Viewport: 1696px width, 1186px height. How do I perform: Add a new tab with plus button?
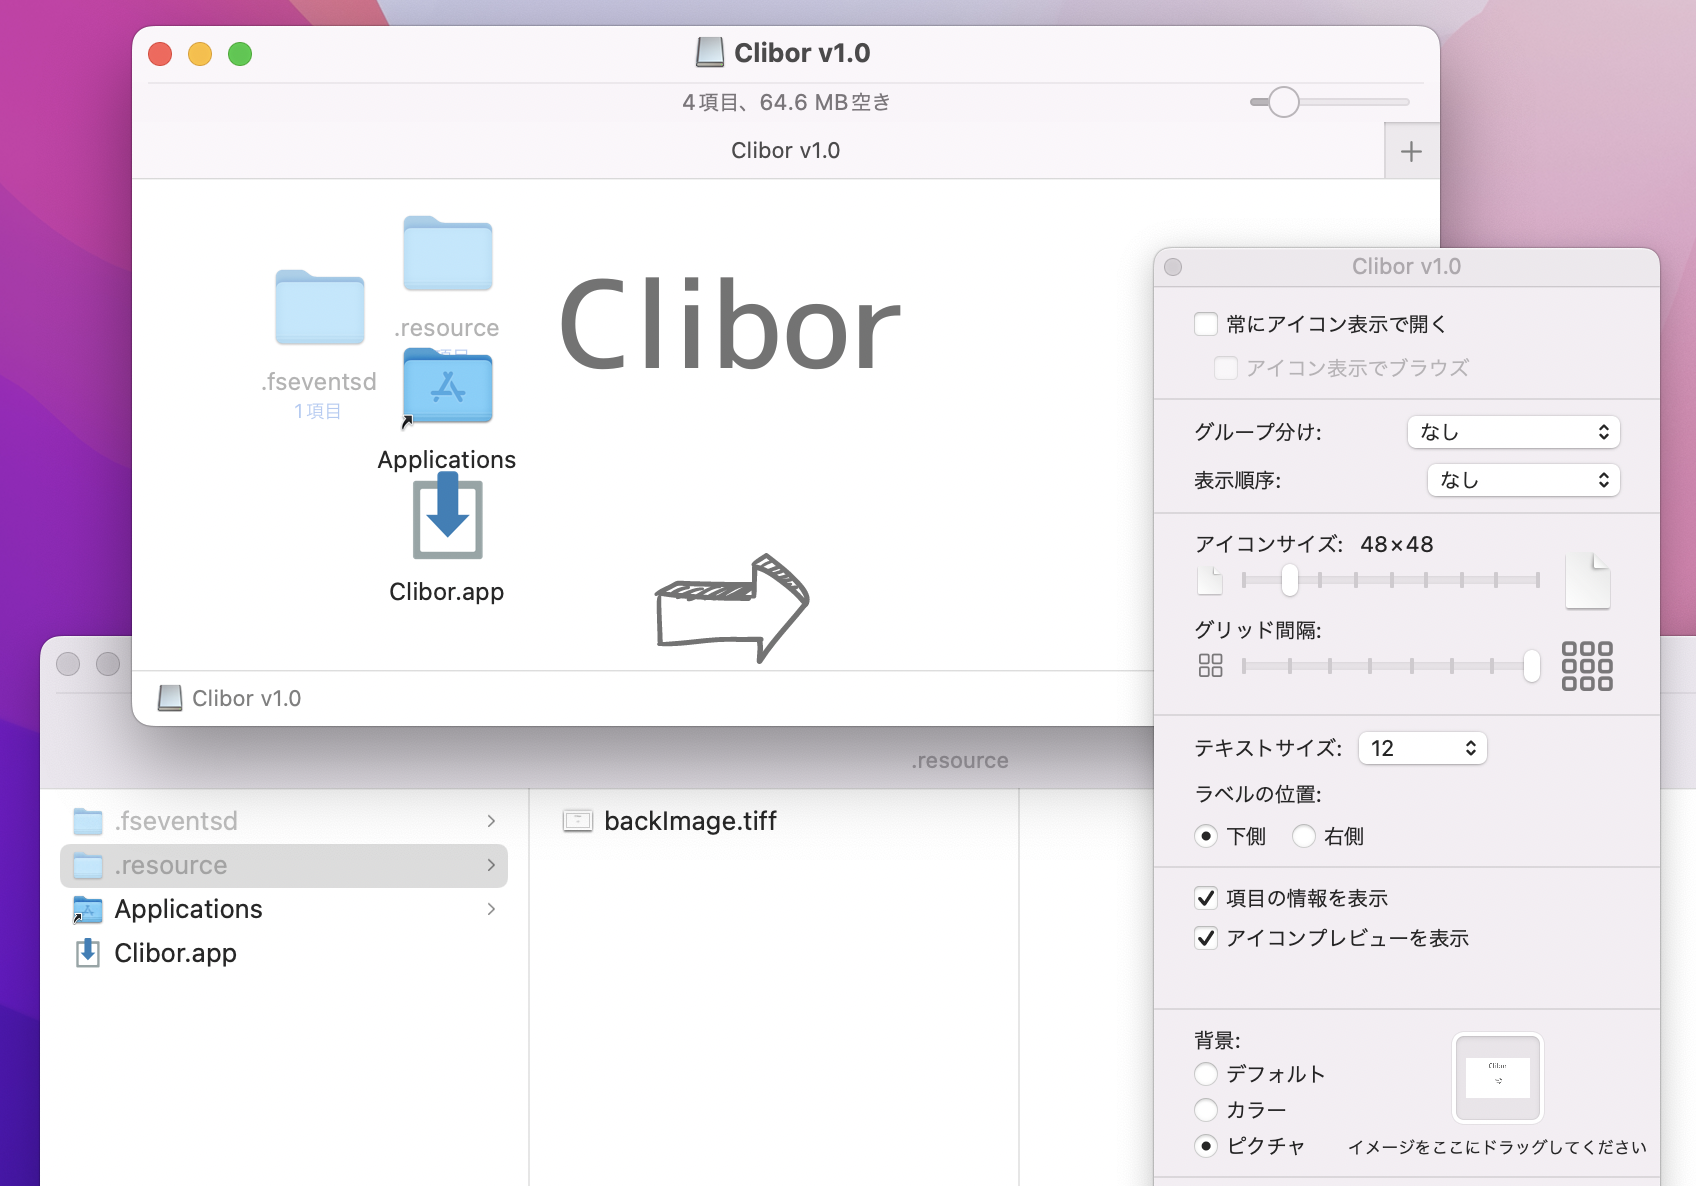tap(1412, 151)
